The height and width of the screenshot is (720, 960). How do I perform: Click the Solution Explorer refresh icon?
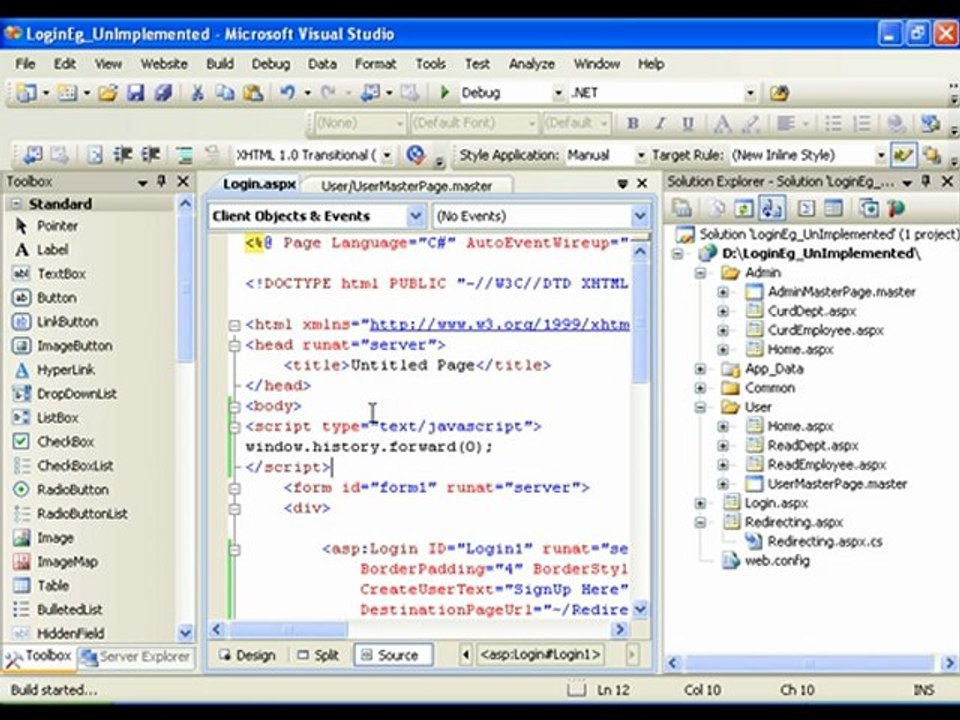743,209
